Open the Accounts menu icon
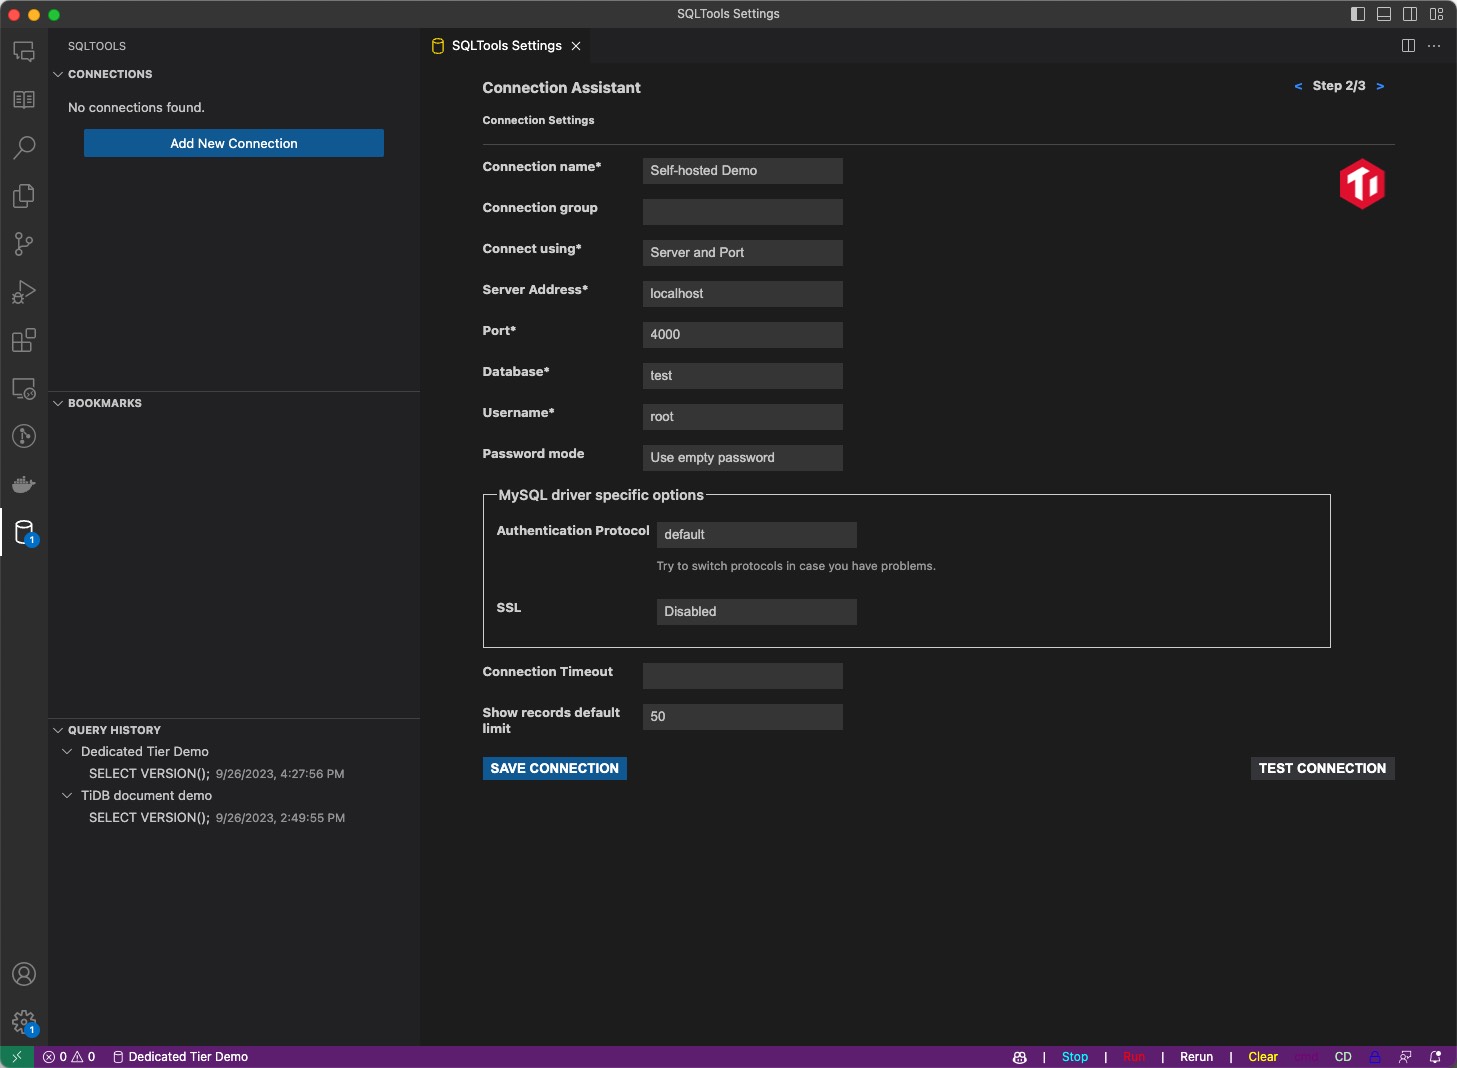The image size is (1457, 1068). (24, 974)
